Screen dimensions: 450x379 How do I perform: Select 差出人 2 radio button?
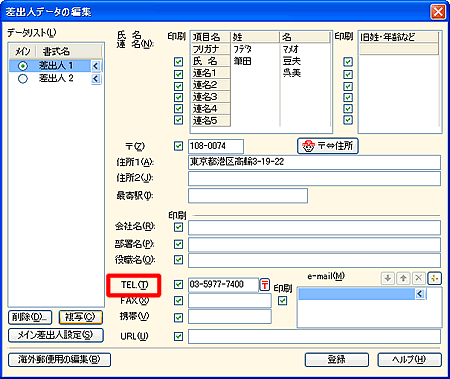click(23, 79)
